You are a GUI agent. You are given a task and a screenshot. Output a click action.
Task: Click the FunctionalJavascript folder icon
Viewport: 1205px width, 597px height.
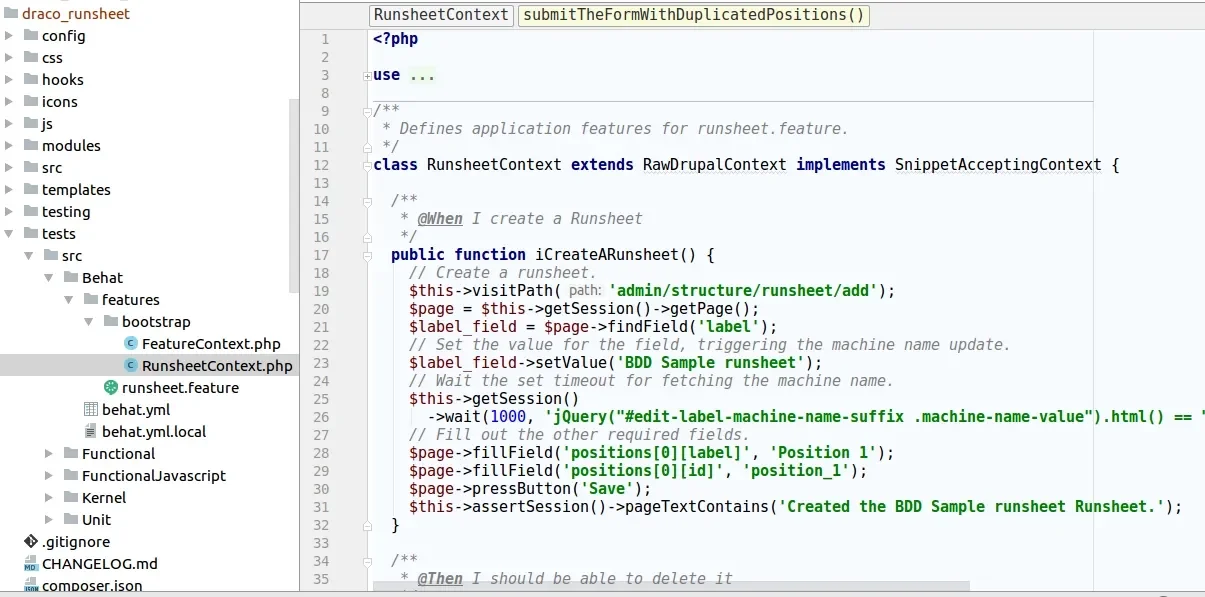(70, 475)
